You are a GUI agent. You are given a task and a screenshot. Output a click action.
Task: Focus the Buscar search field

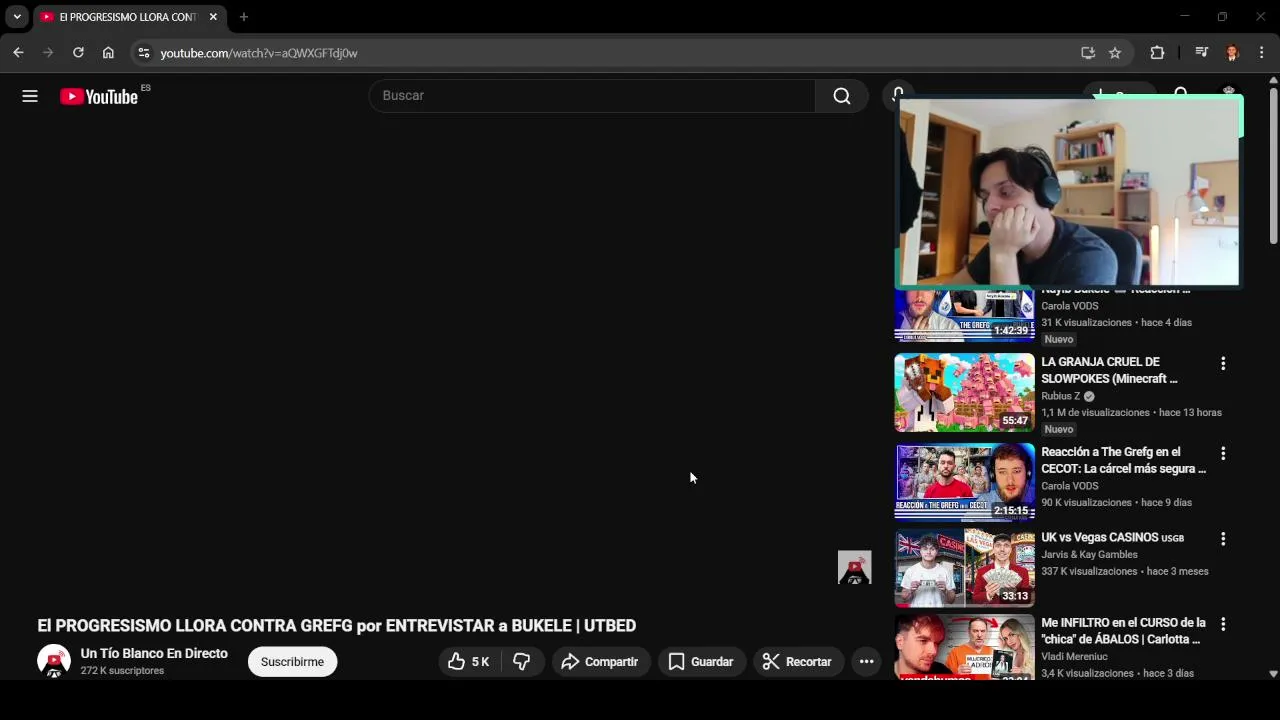pyautogui.click(x=592, y=96)
